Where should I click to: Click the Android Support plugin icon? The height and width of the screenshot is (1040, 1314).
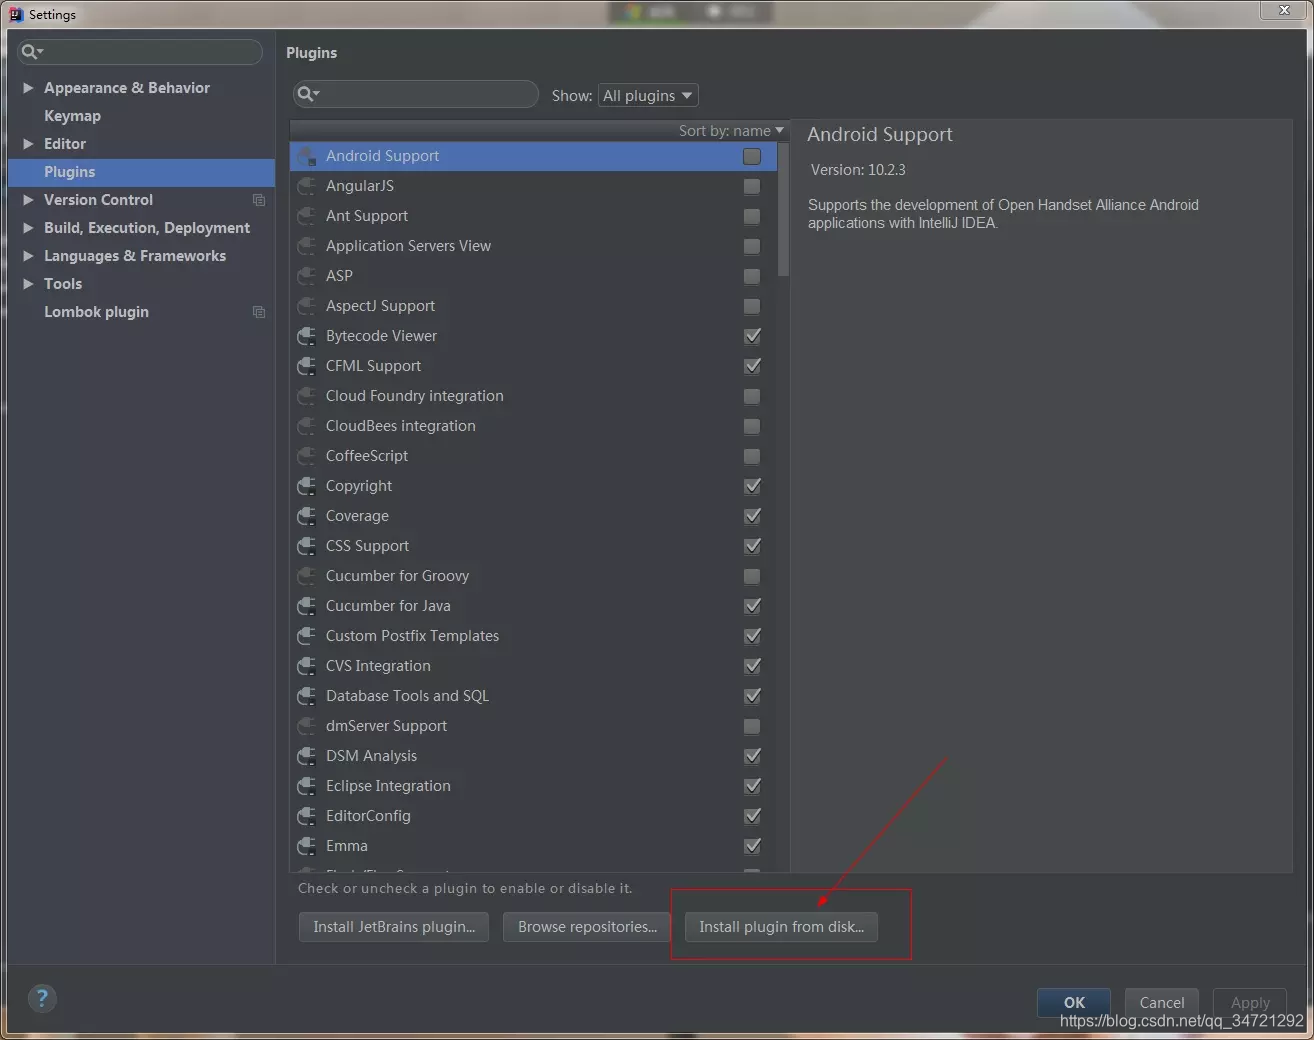(307, 156)
